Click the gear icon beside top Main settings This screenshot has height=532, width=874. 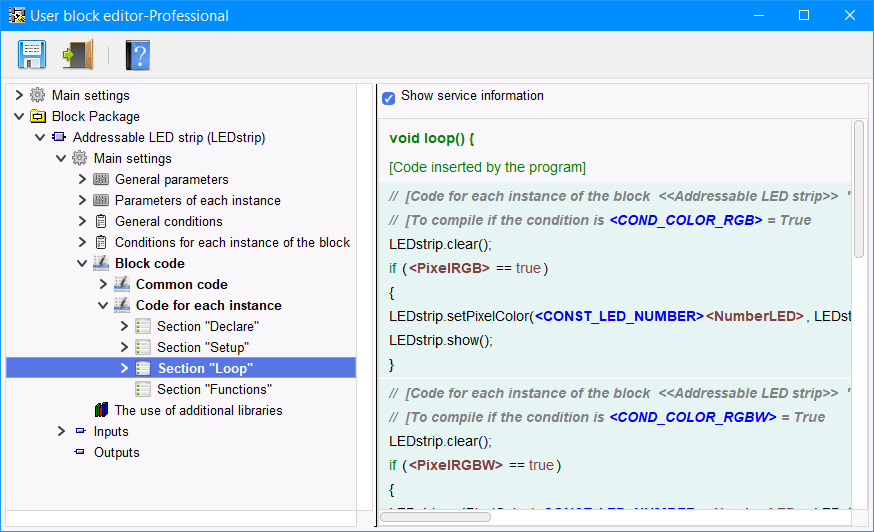tap(38, 96)
